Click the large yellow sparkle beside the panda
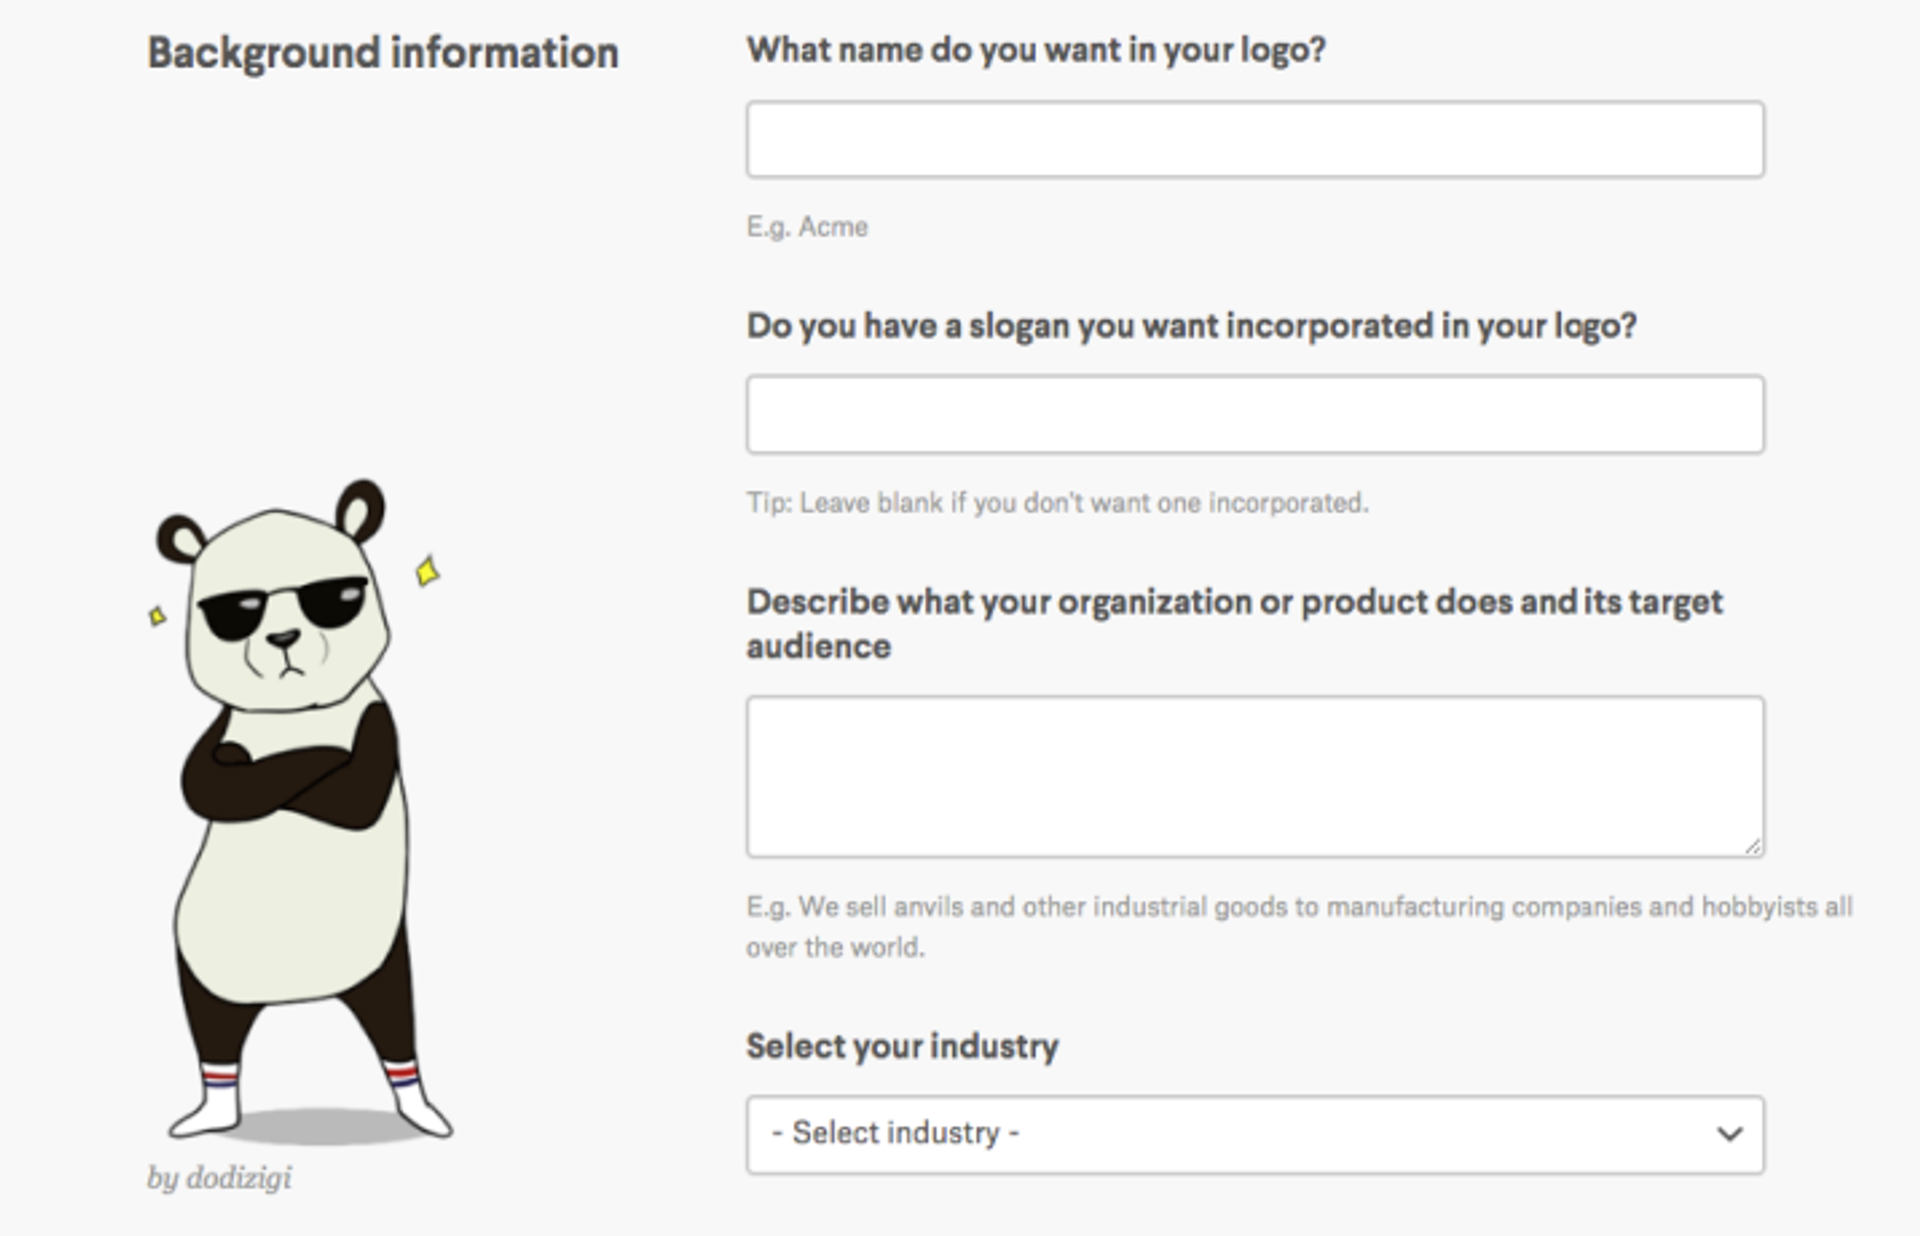This screenshot has height=1236, width=1920. pos(428,571)
